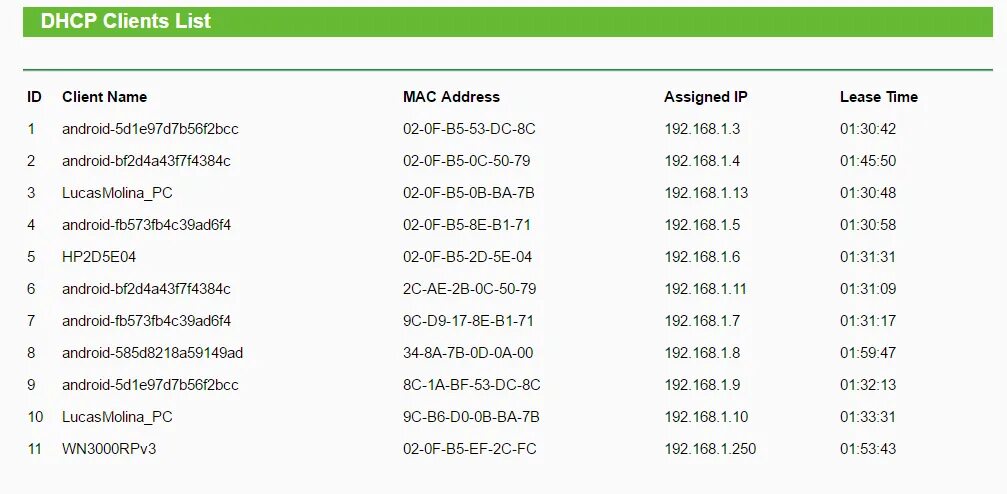This screenshot has height=494, width=1007.
Task: Select the Client Name column header
Action: [105, 97]
